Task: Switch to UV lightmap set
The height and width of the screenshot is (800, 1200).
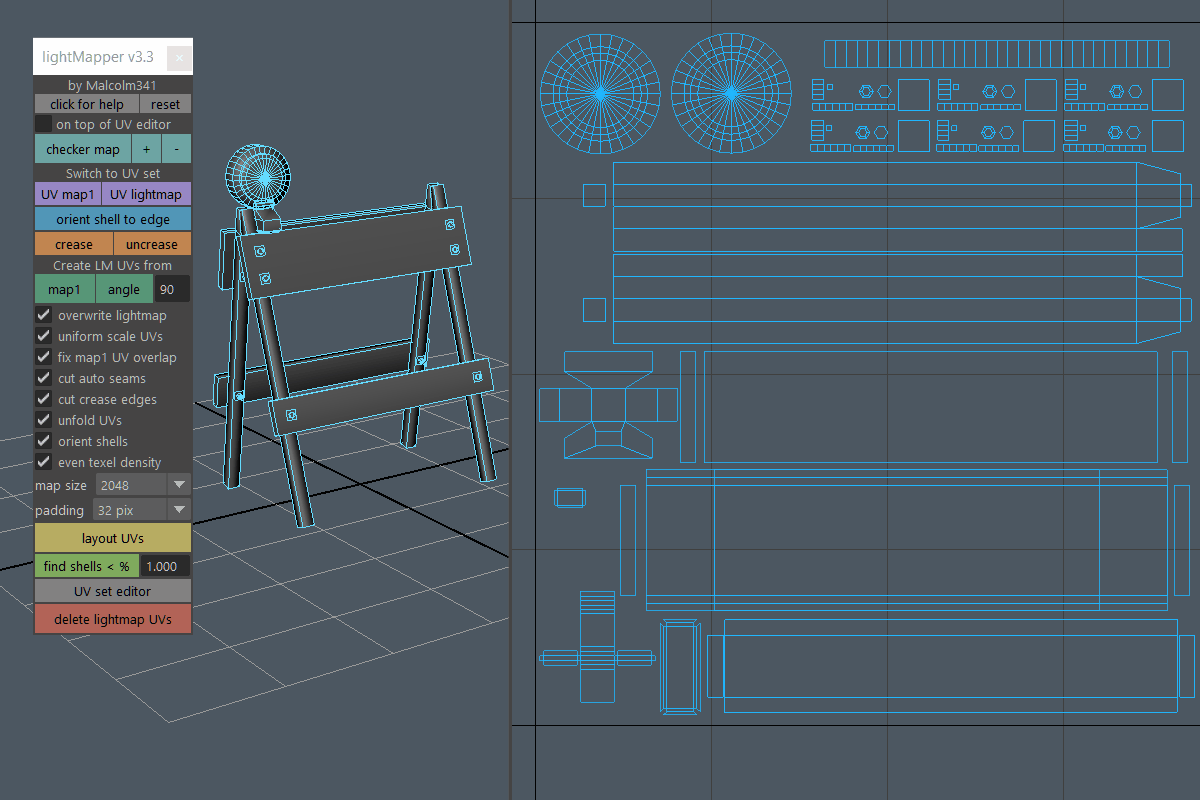Action: coord(146,194)
